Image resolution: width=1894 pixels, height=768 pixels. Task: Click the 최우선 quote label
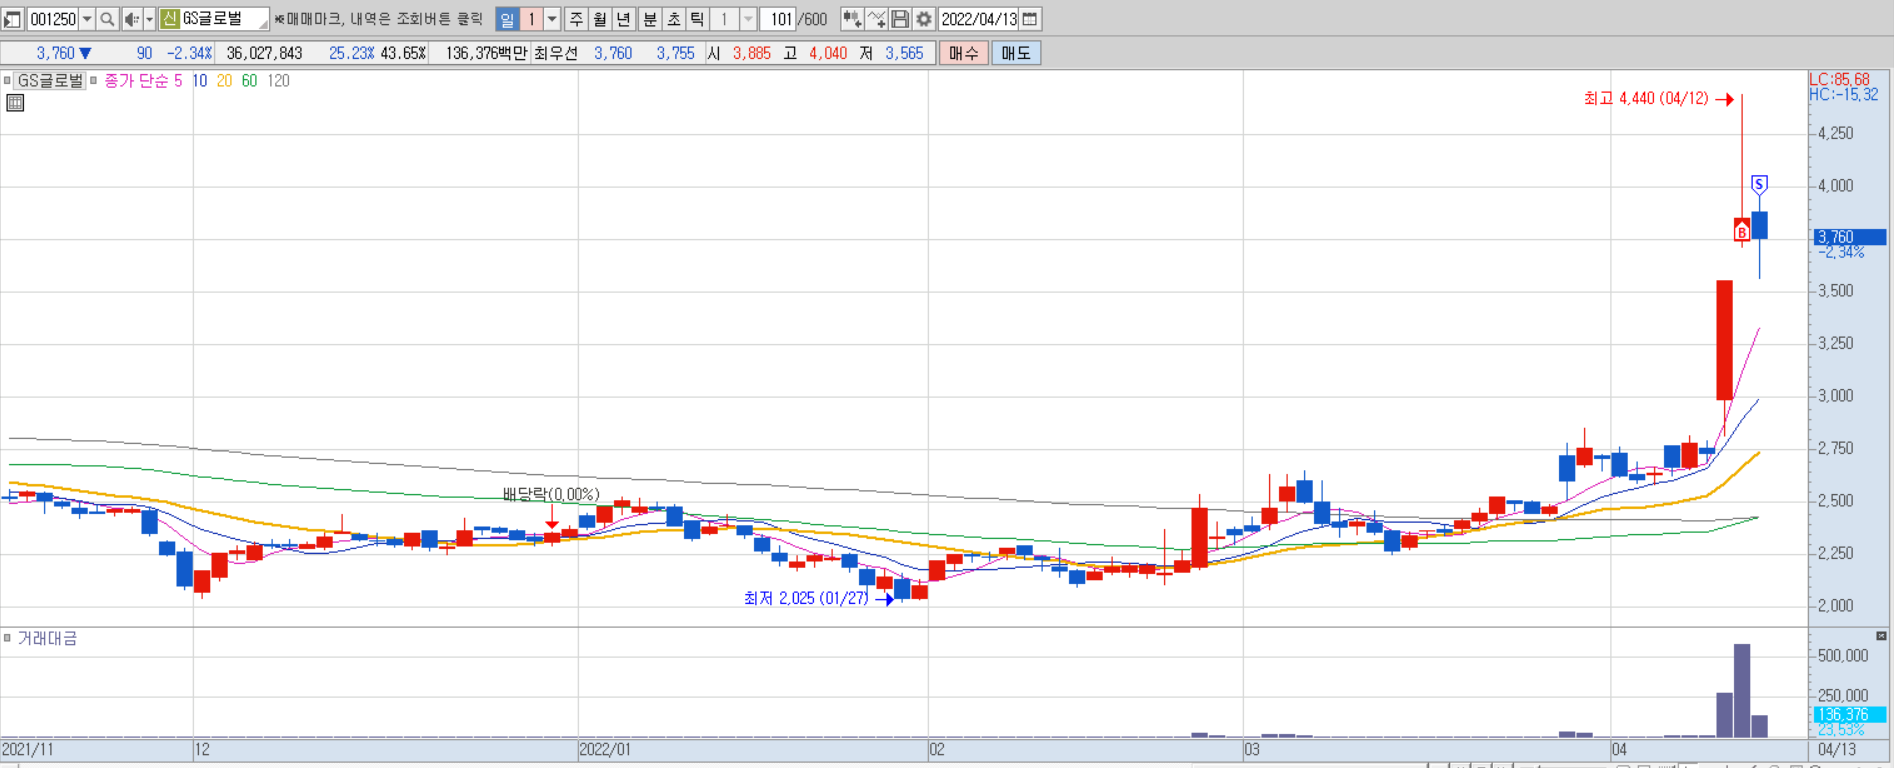tap(556, 53)
